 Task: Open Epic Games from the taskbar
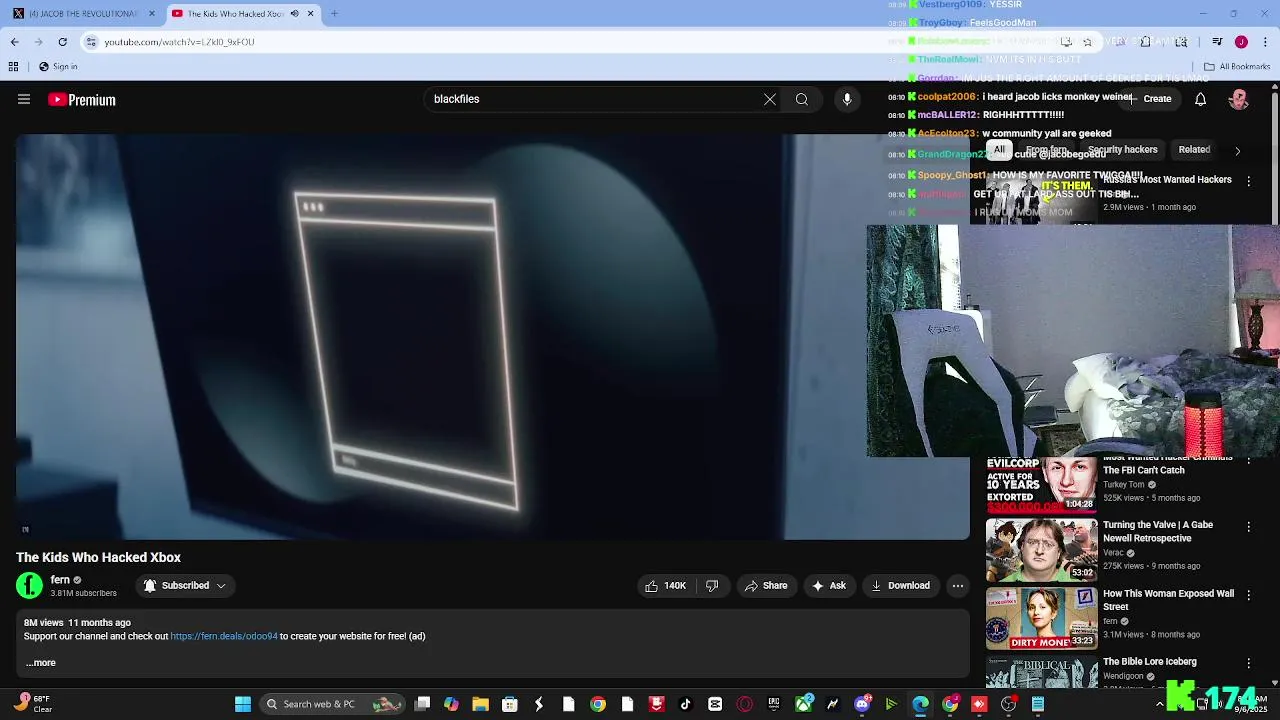click(x=773, y=704)
